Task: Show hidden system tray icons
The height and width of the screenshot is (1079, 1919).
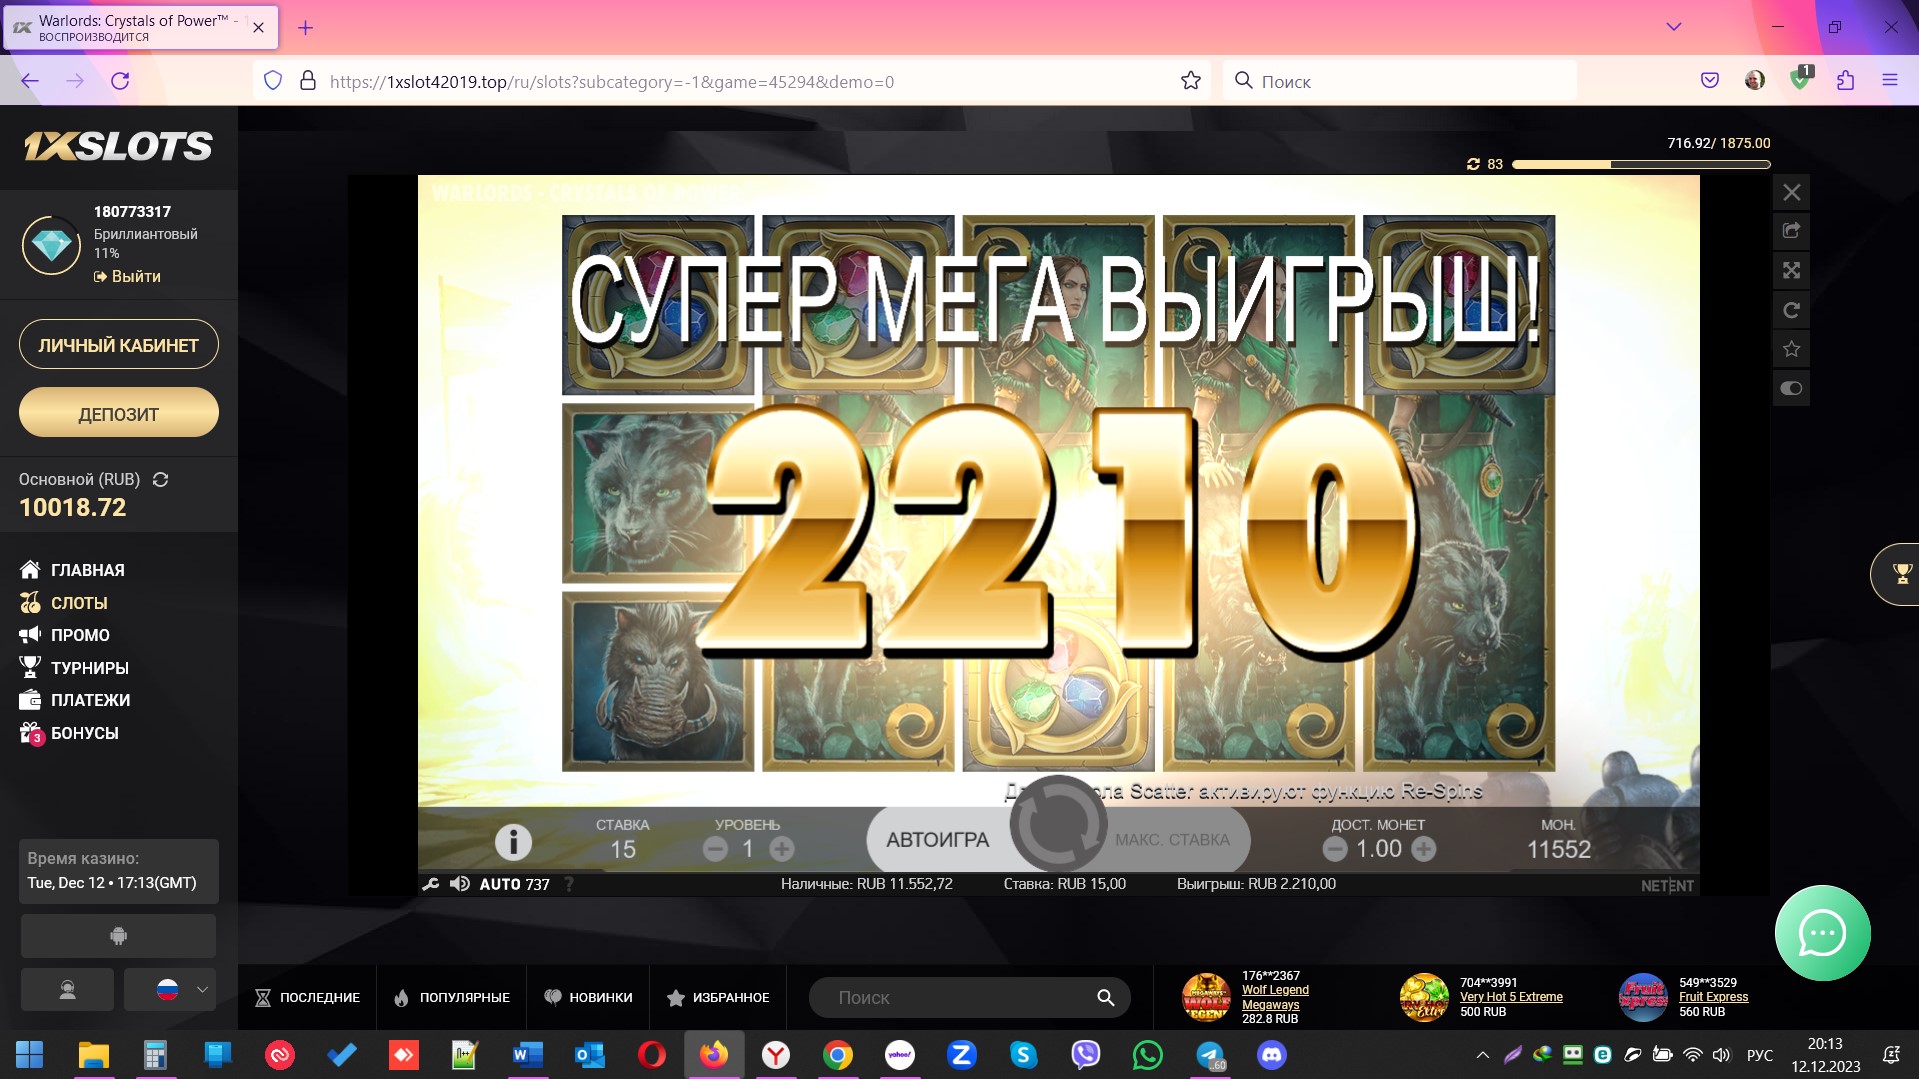Action: click(1482, 1055)
